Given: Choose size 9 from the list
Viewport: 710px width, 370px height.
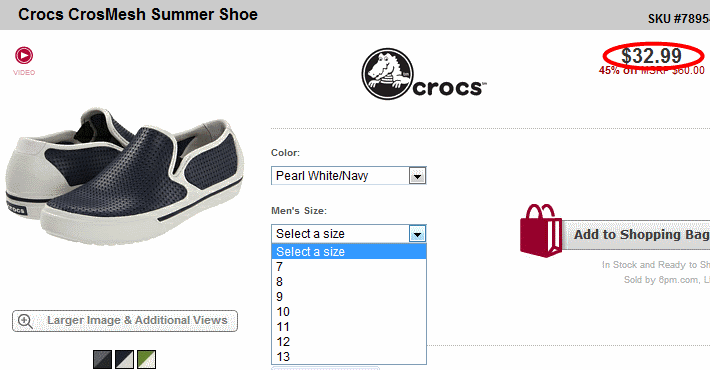Looking at the screenshot, I should (349, 297).
